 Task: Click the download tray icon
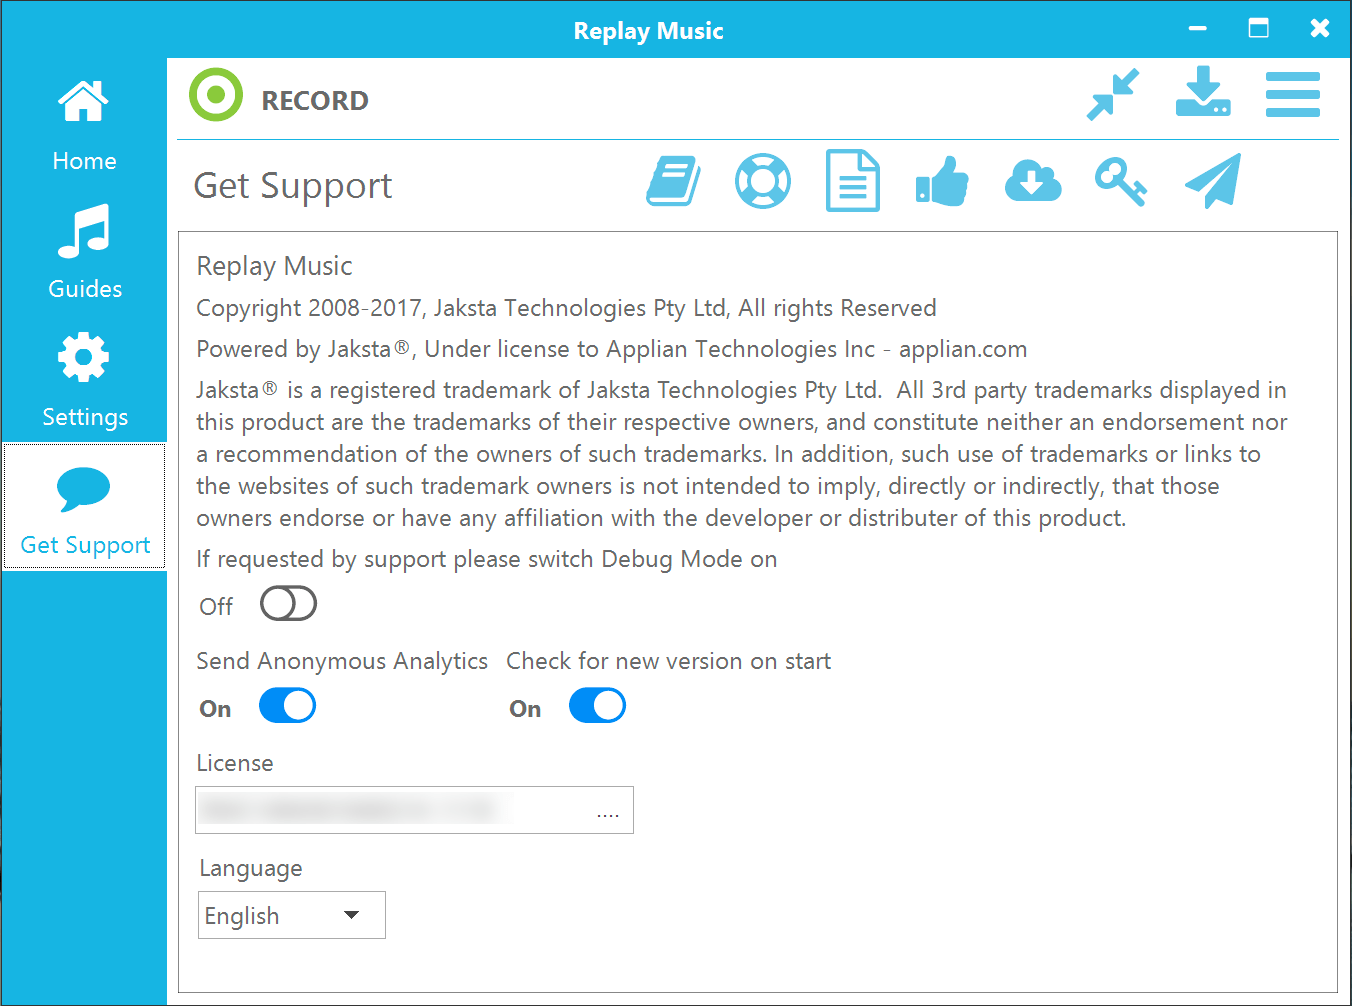click(1203, 92)
